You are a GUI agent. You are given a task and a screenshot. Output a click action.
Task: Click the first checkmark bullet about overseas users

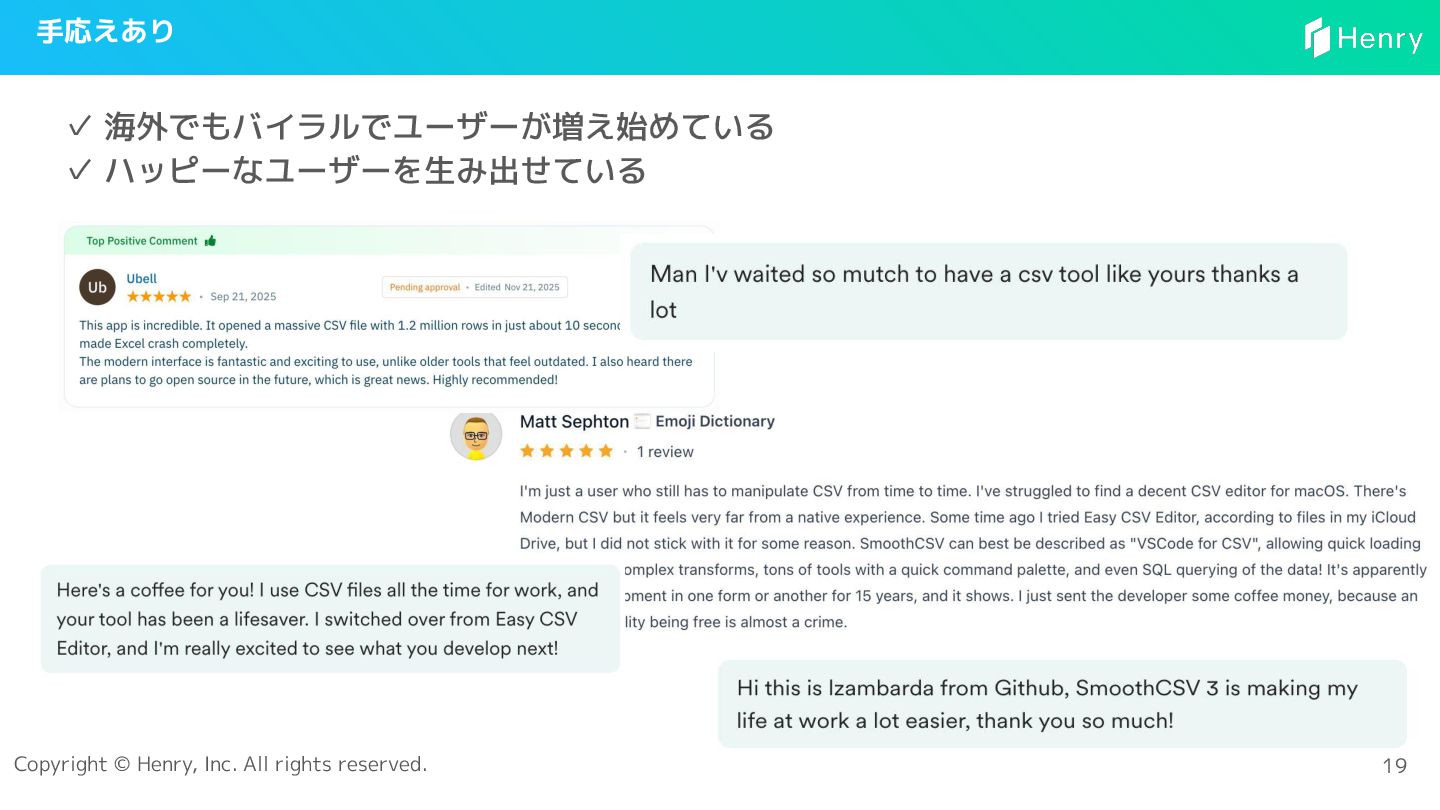point(80,127)
